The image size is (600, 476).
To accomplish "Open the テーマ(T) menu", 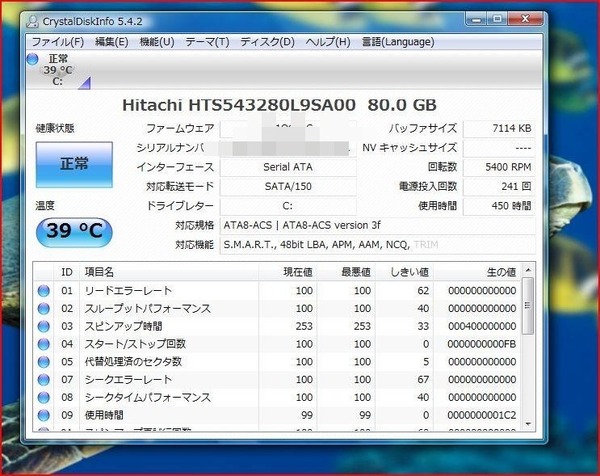I will (207, 42).
